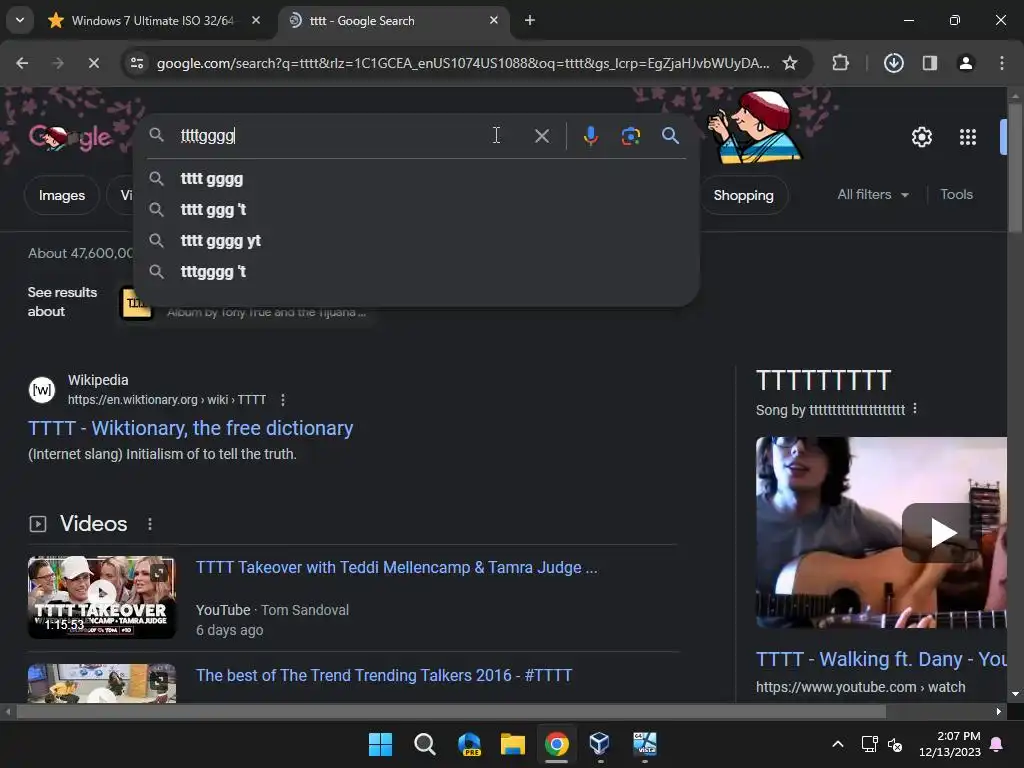Click the blue search magnifier button
The width and height of the screenshot is (1024, 768).
(x=670, y=136)
